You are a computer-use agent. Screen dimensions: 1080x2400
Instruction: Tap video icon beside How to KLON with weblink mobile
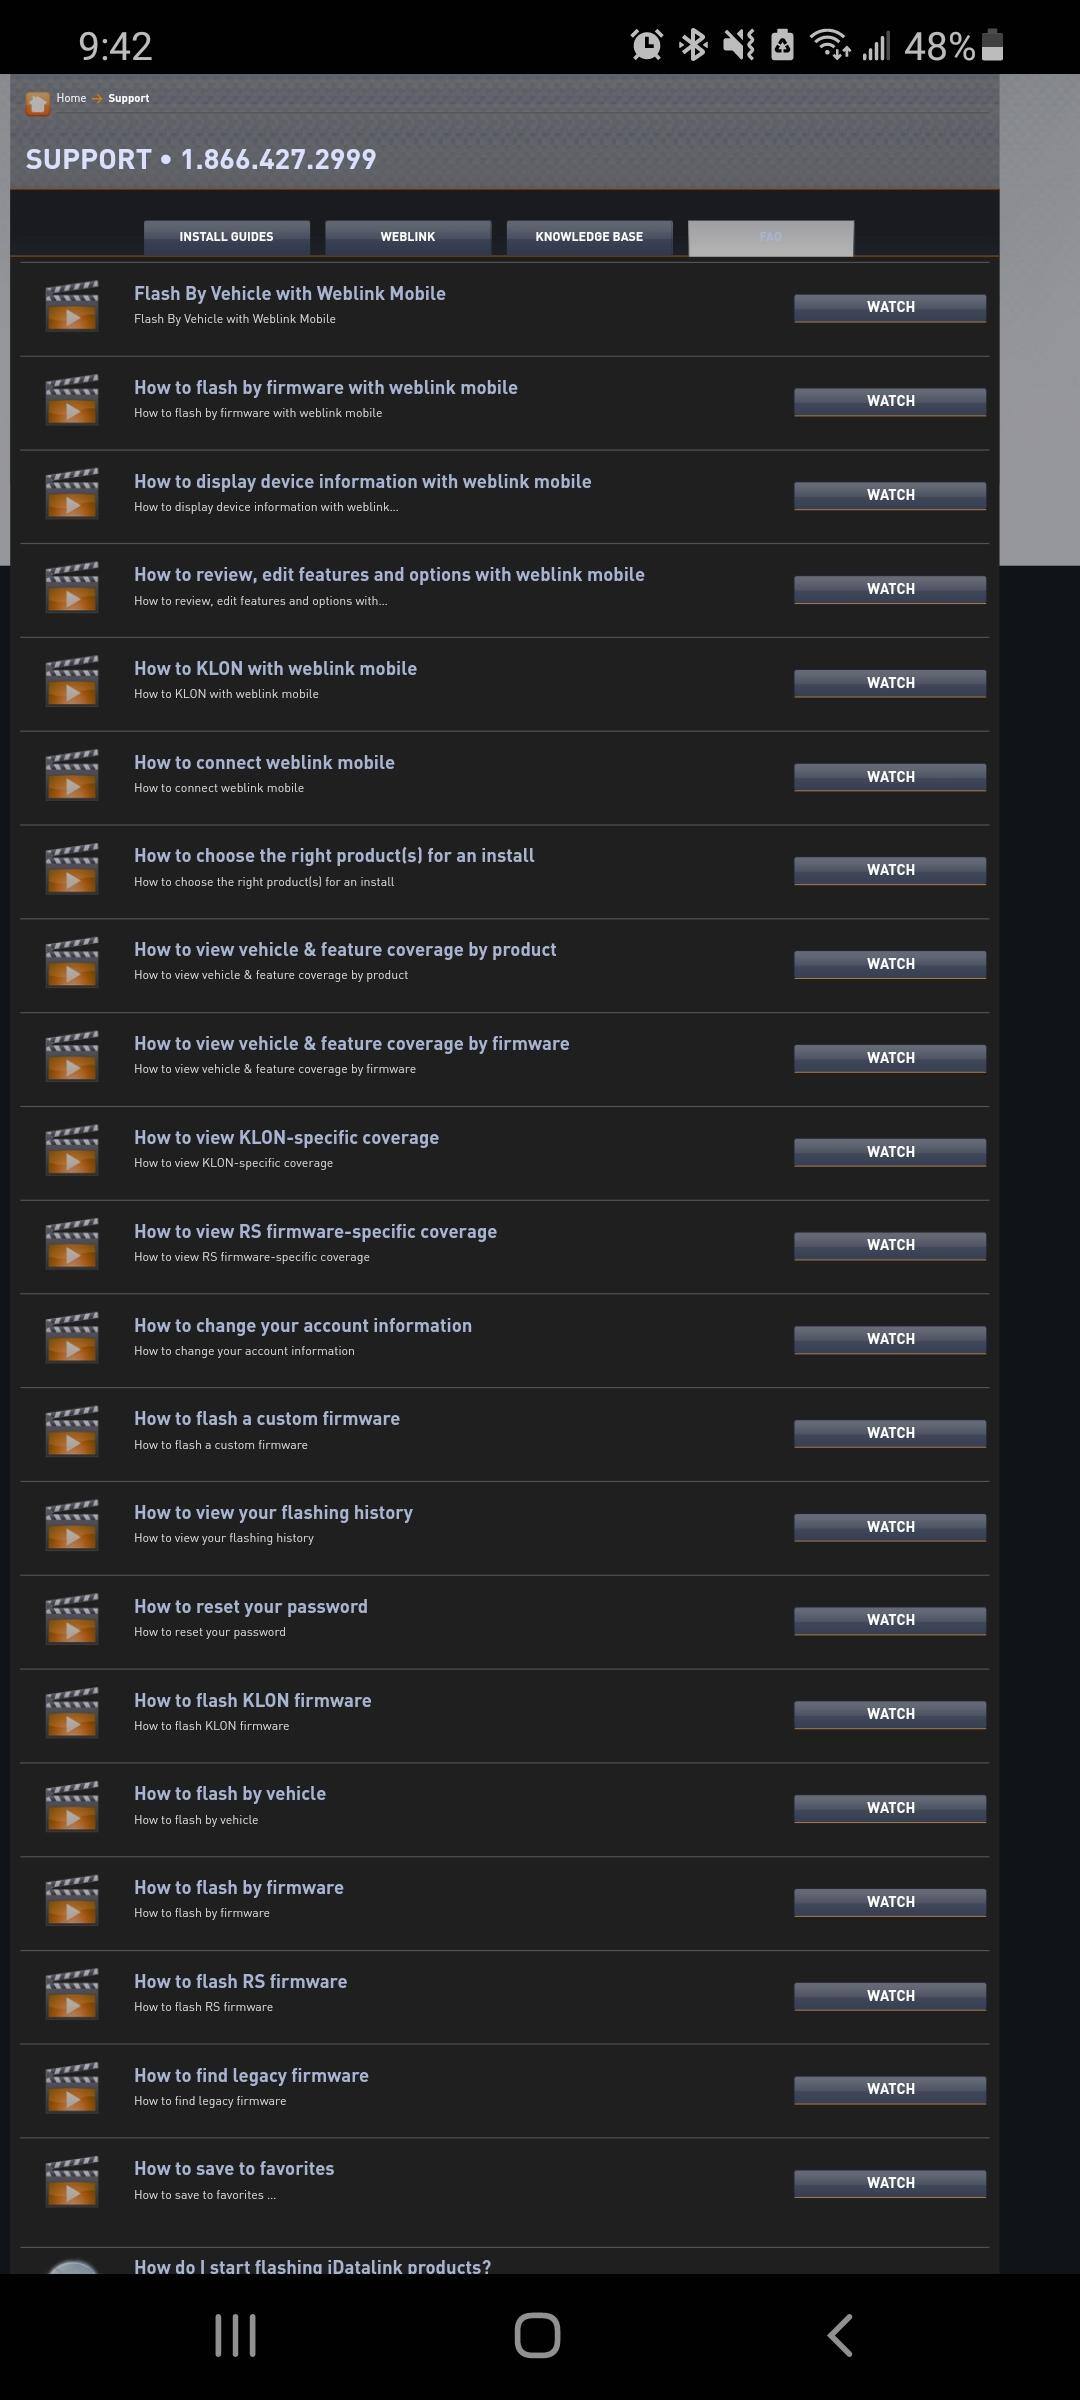click(x=72, y=681)
